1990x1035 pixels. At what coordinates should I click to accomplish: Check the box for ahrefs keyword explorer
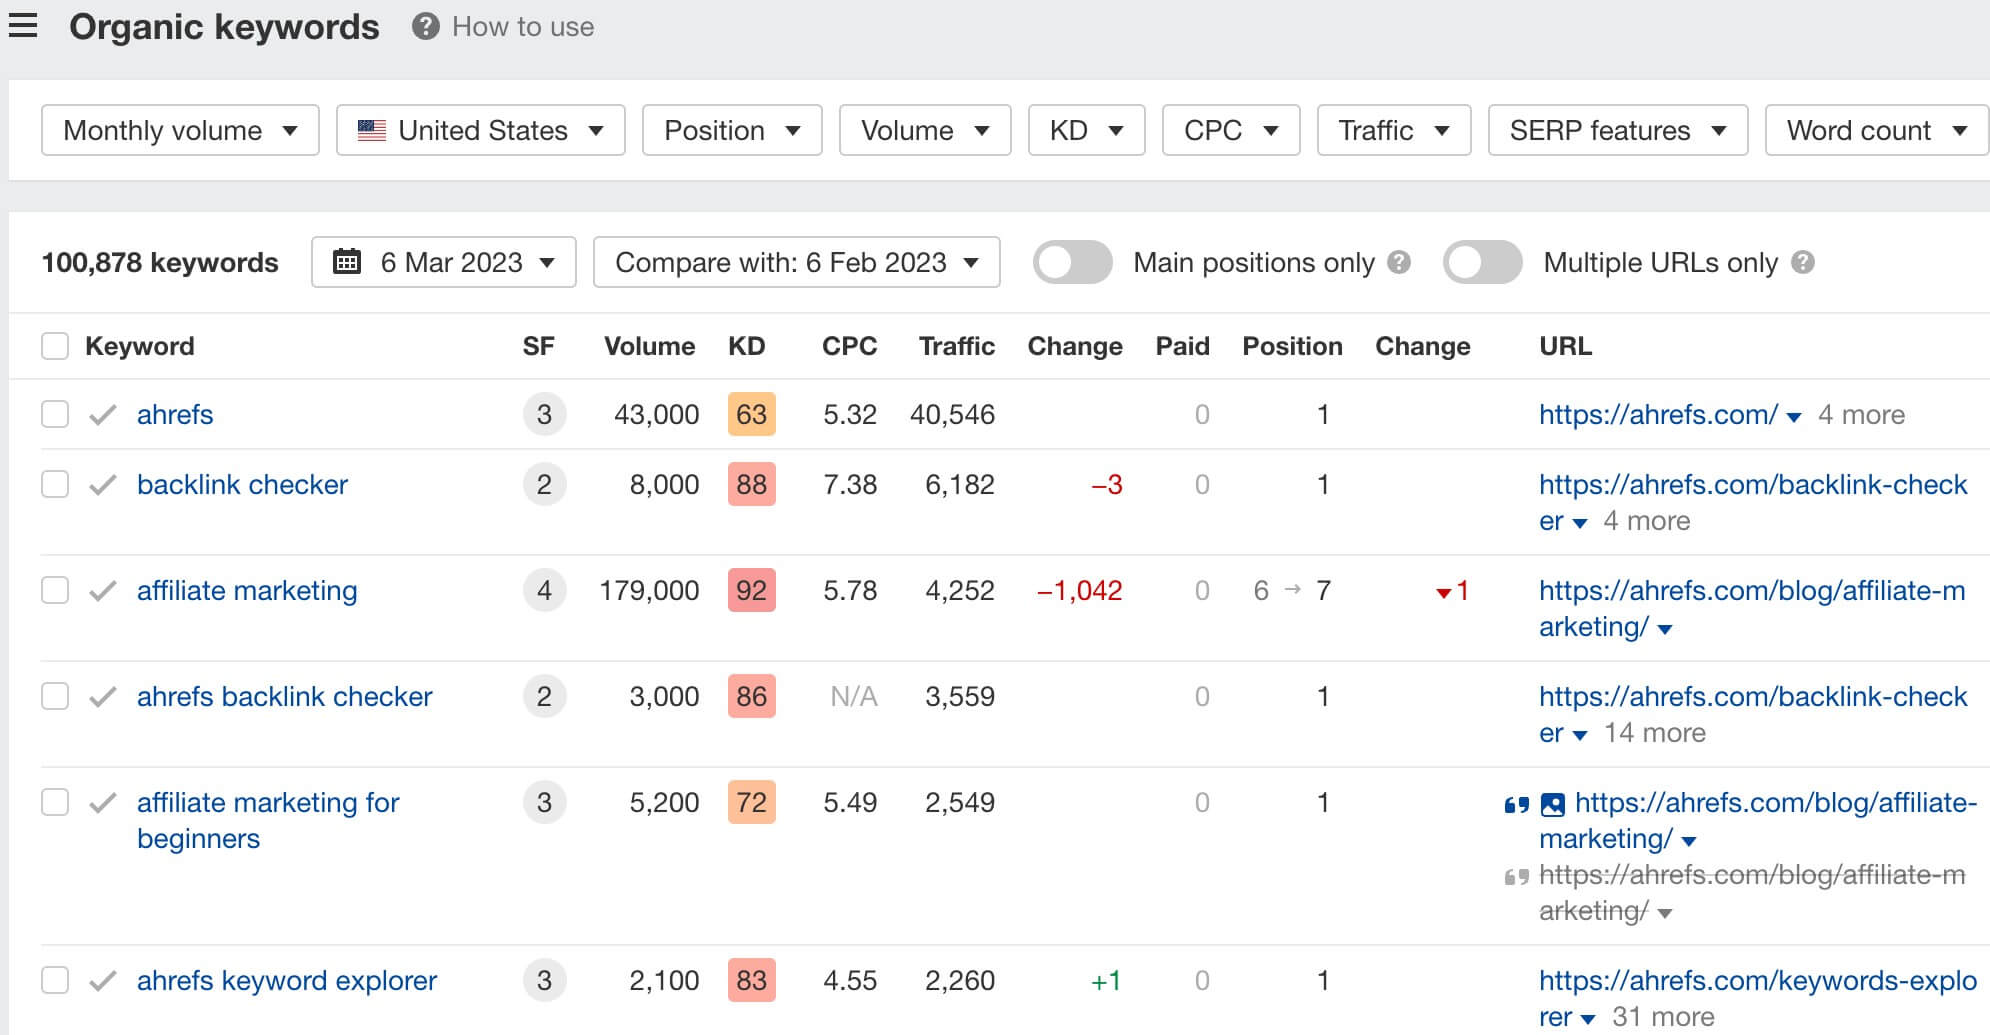55,980
